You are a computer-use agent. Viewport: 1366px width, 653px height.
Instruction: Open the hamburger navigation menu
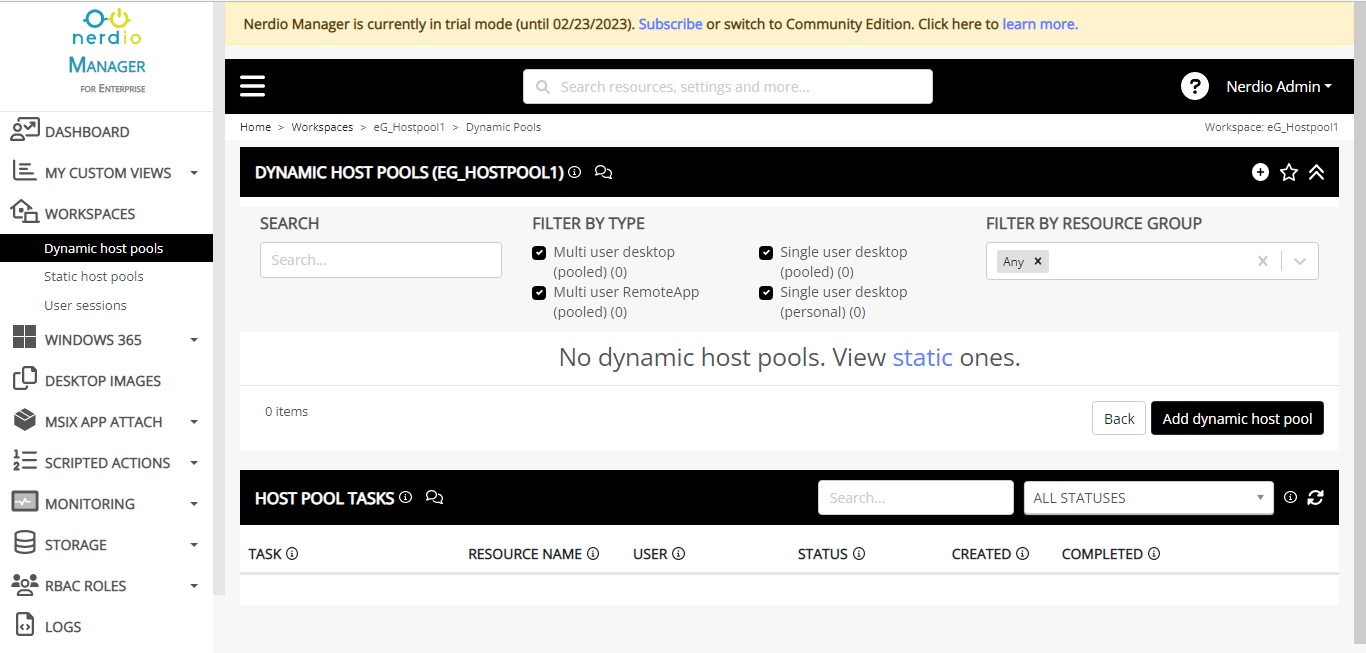click(x=253, y=86)
